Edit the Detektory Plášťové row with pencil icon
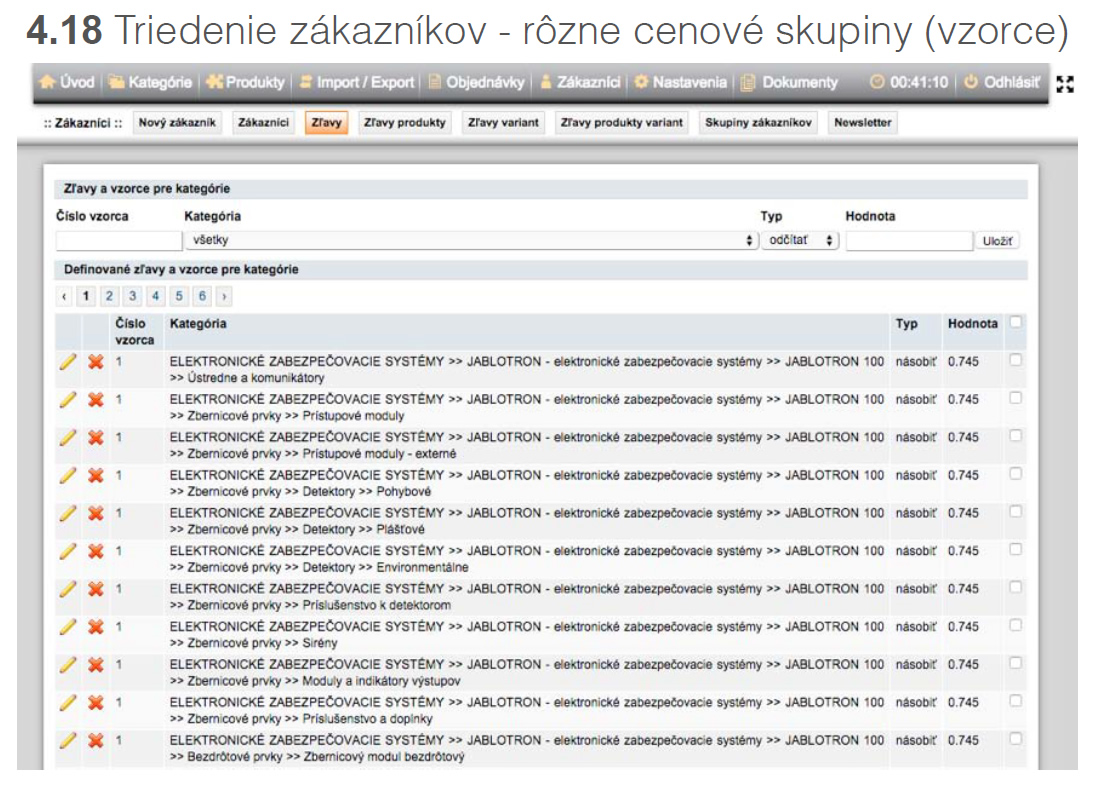The height and width of the screenshot is (798, 1112). tap(68, 513)
